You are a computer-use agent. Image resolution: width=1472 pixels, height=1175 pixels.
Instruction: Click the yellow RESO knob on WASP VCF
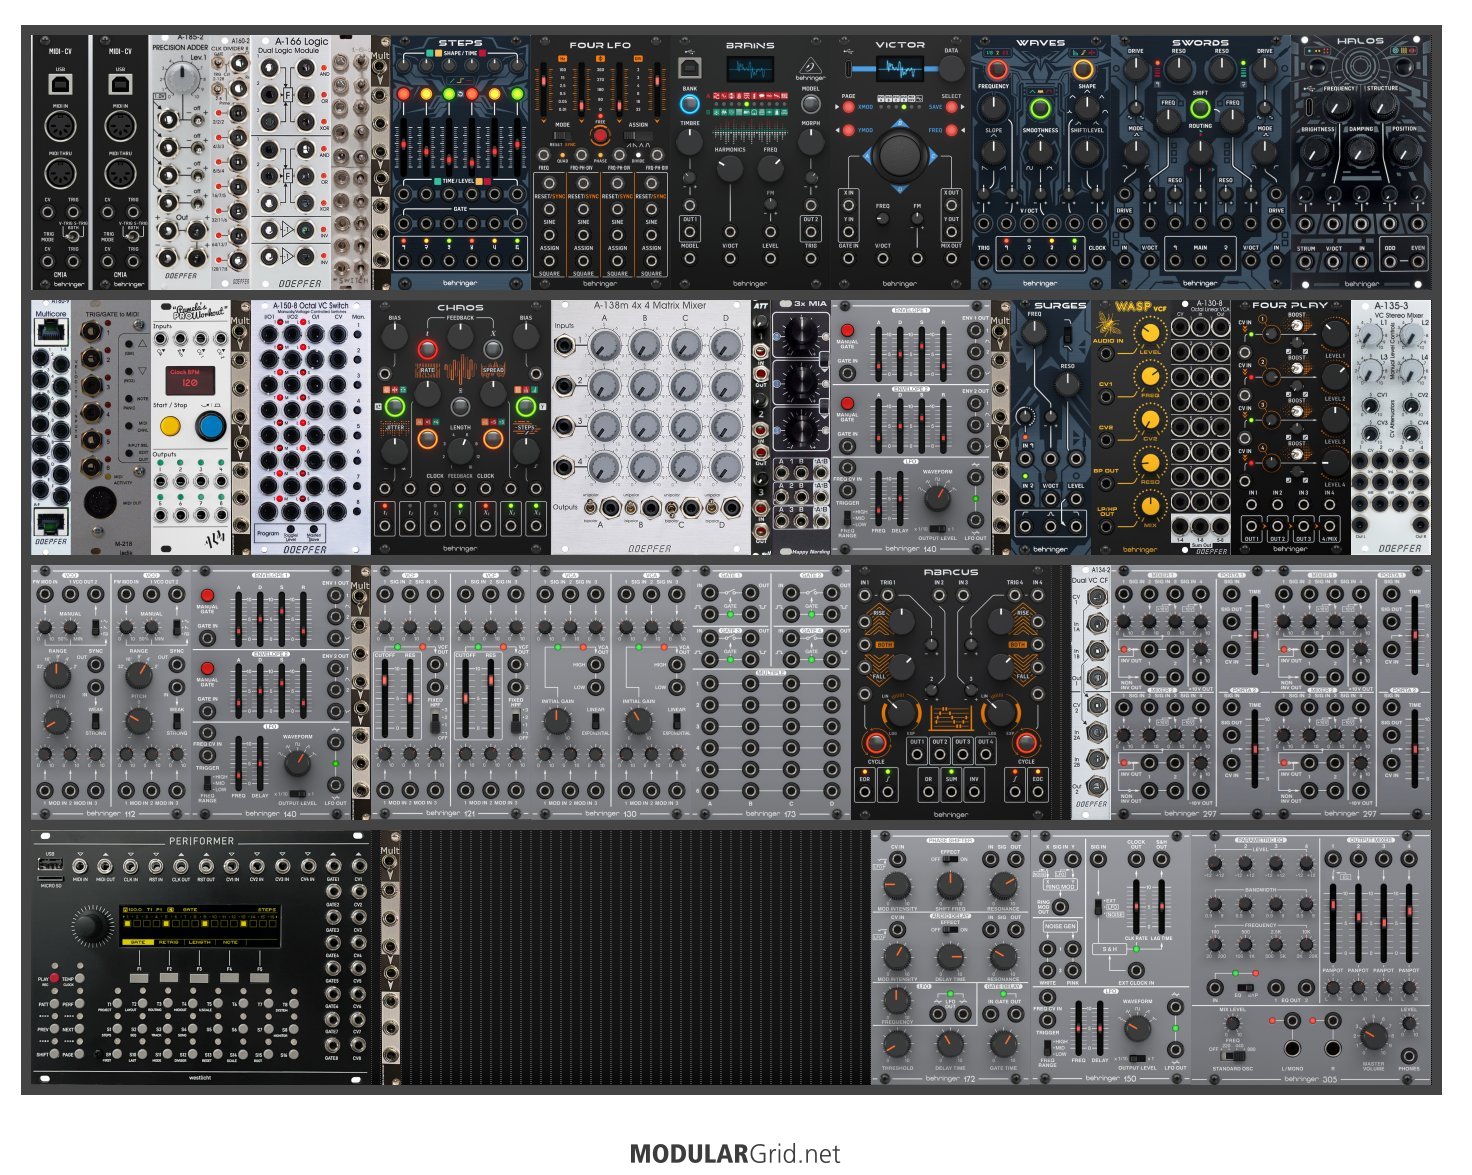click(x=1150, y=461)
